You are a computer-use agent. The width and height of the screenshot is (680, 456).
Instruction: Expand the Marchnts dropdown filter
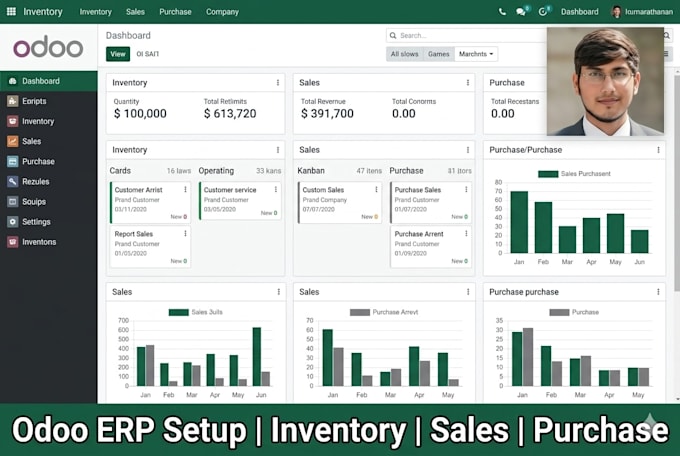tap(476, 54)
